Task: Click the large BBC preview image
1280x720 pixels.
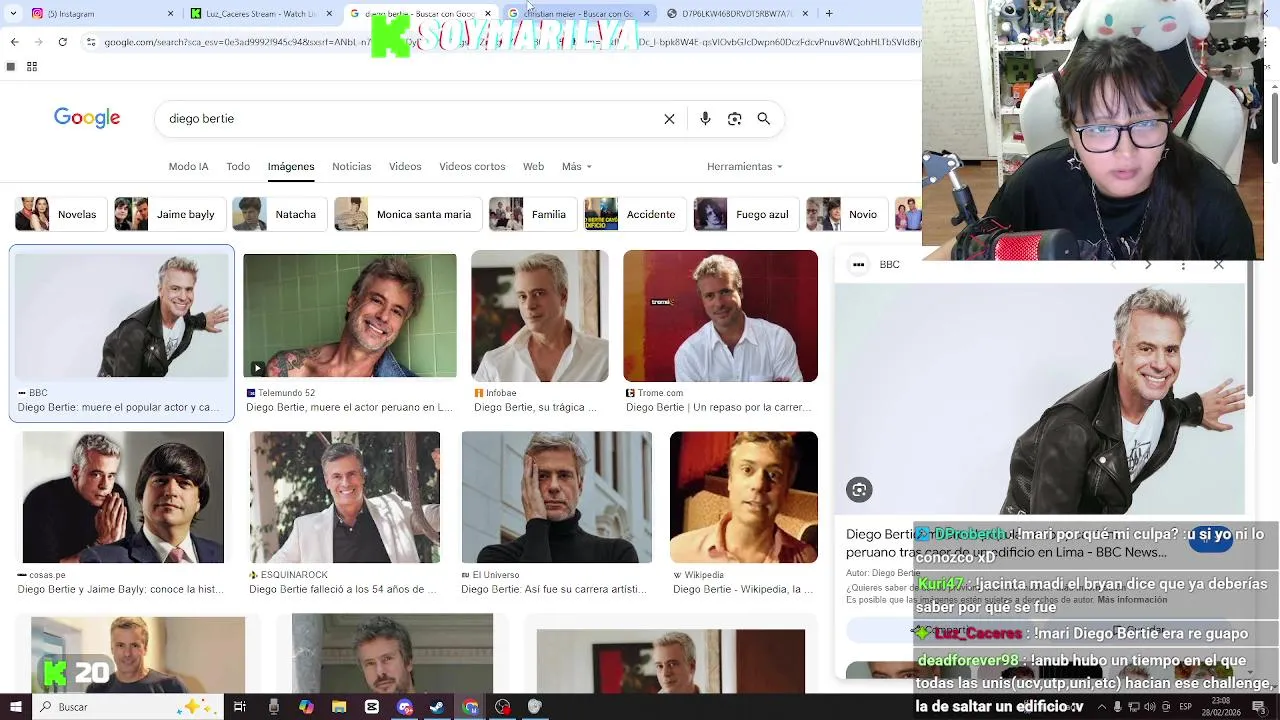Action: (1040, 399)
